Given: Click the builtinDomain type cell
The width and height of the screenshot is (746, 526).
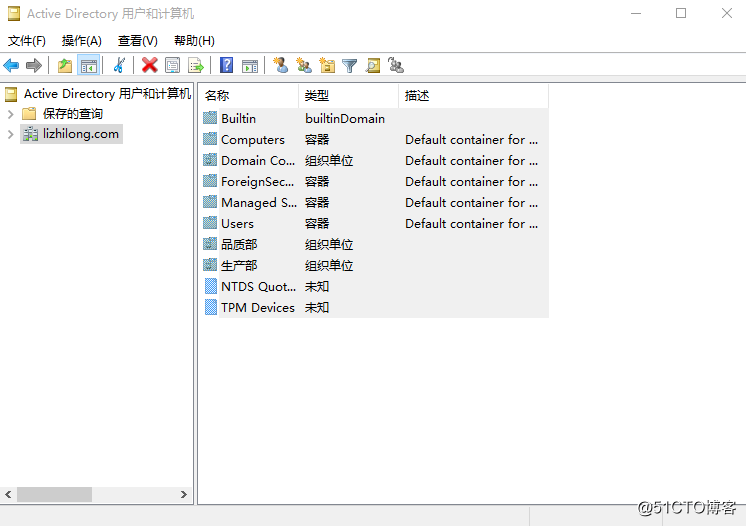Looking at the screenshot, I should pyautogui.click(x=345, y=118).
